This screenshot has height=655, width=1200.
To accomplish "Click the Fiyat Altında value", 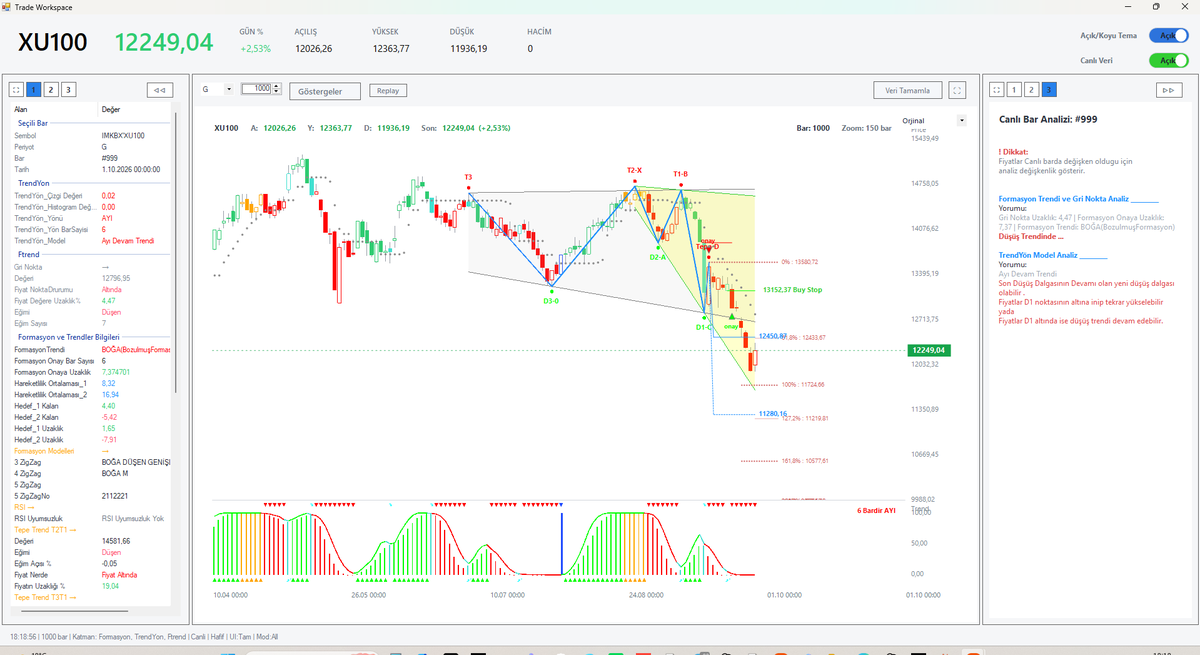I will coord(118,575).
